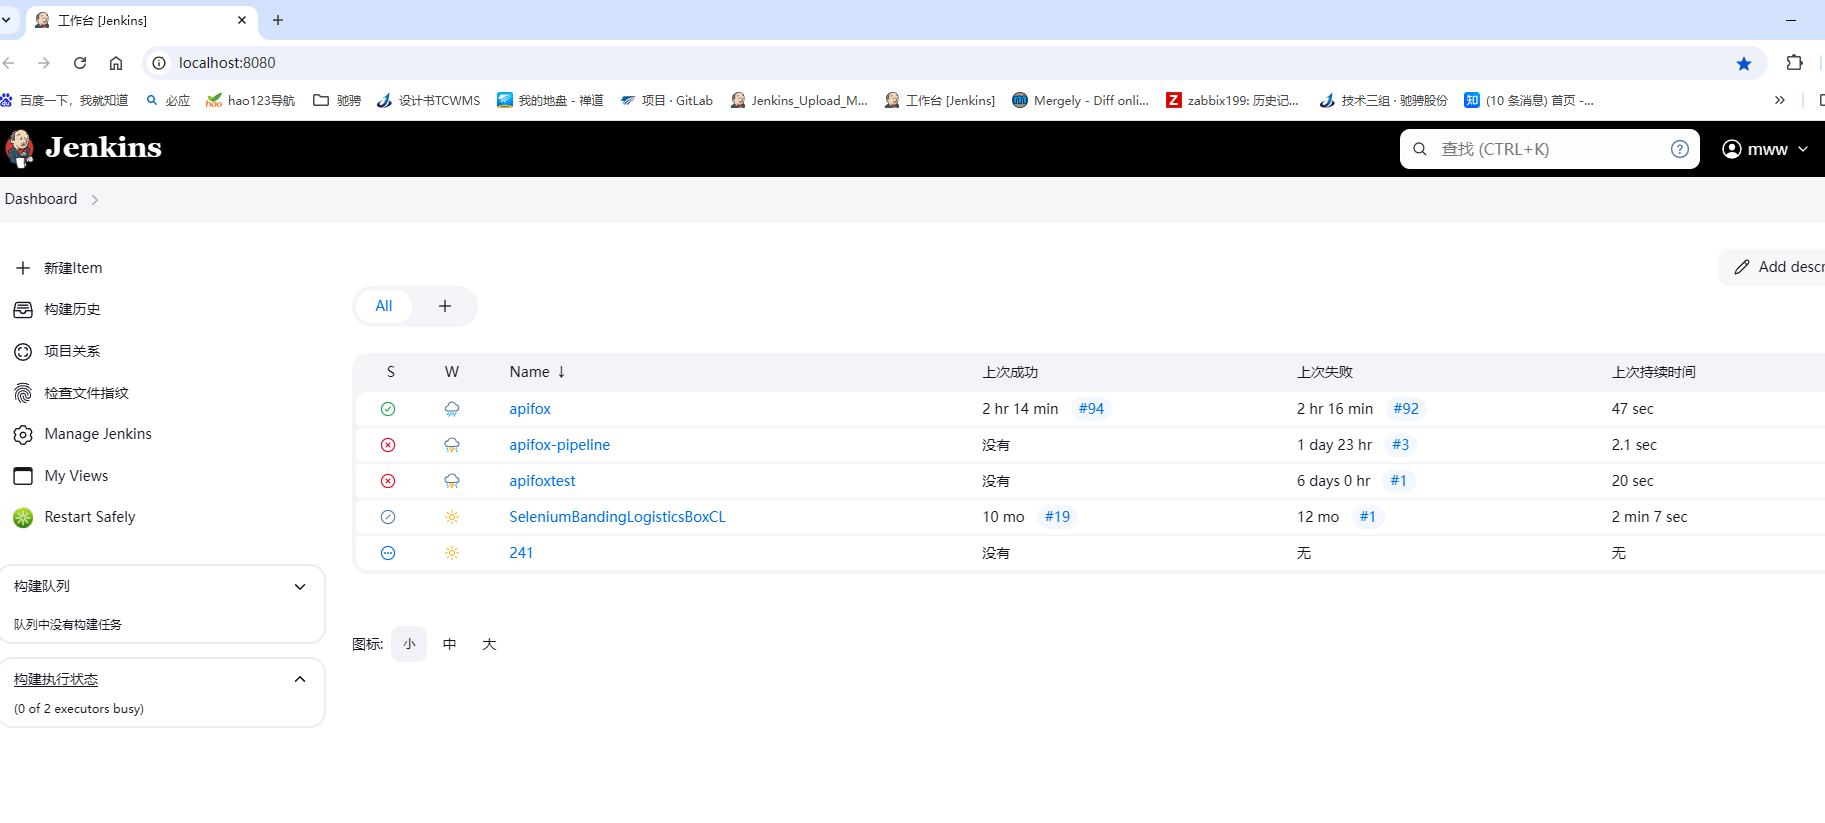Click the 项目关系 sidebar icon
Image resolution: width=1825 pixels, height=823 pixels.
pyautogui.click(x=23, y=352)
